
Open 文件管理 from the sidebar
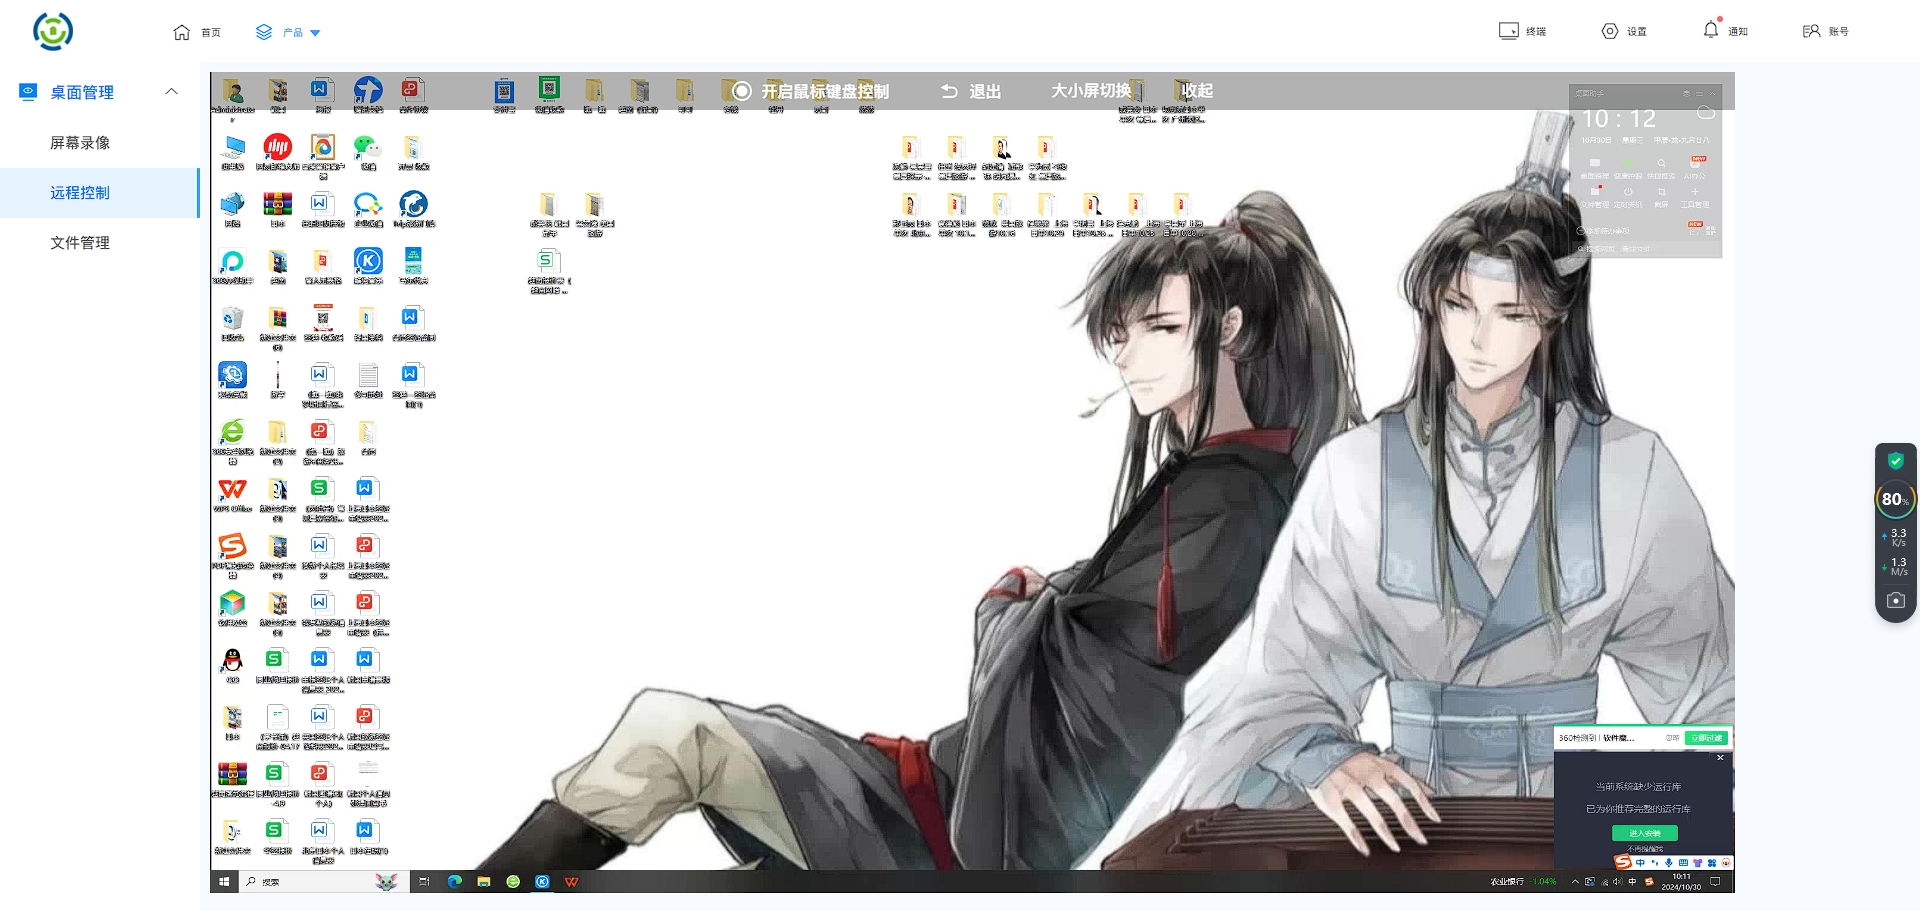(x=80, y=243)
